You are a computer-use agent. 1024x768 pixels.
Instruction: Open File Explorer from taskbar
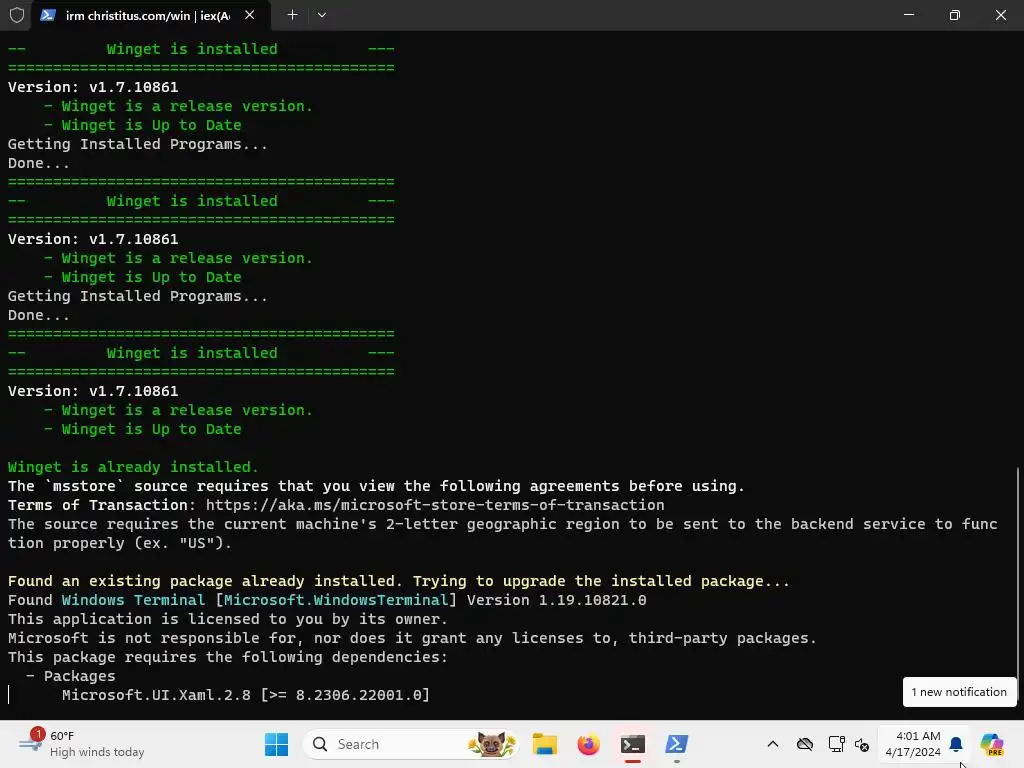point(545,744)
